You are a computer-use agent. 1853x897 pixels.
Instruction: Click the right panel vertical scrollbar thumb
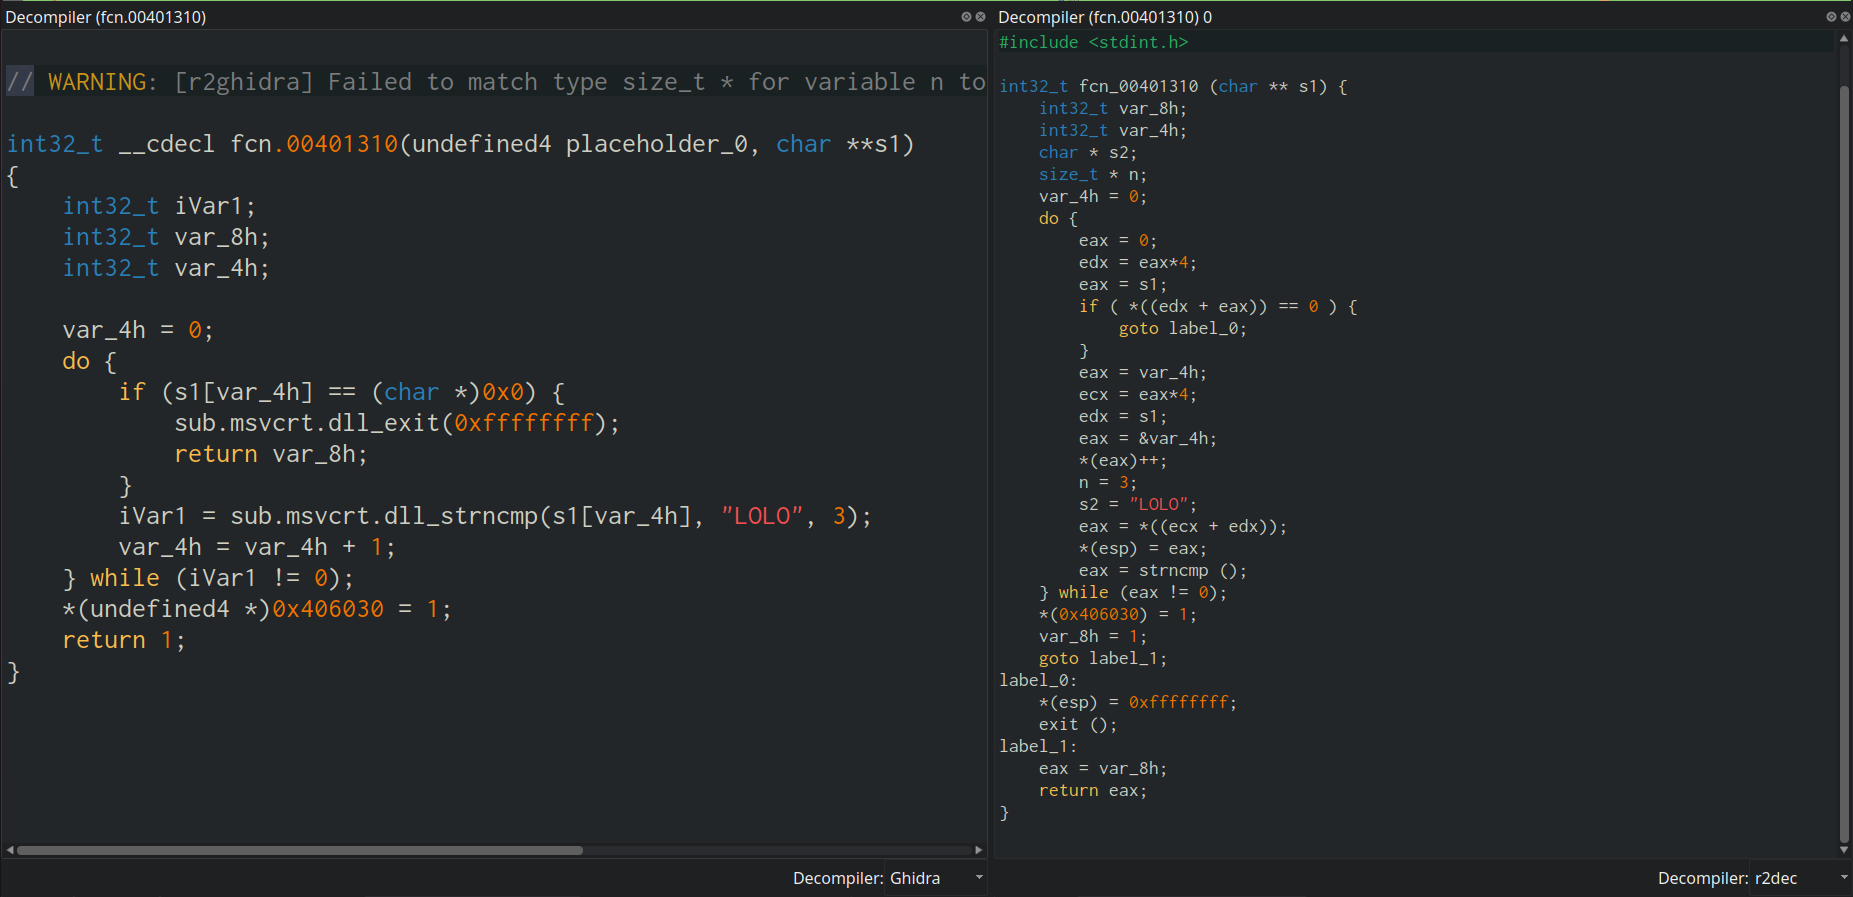(1844, 464)
